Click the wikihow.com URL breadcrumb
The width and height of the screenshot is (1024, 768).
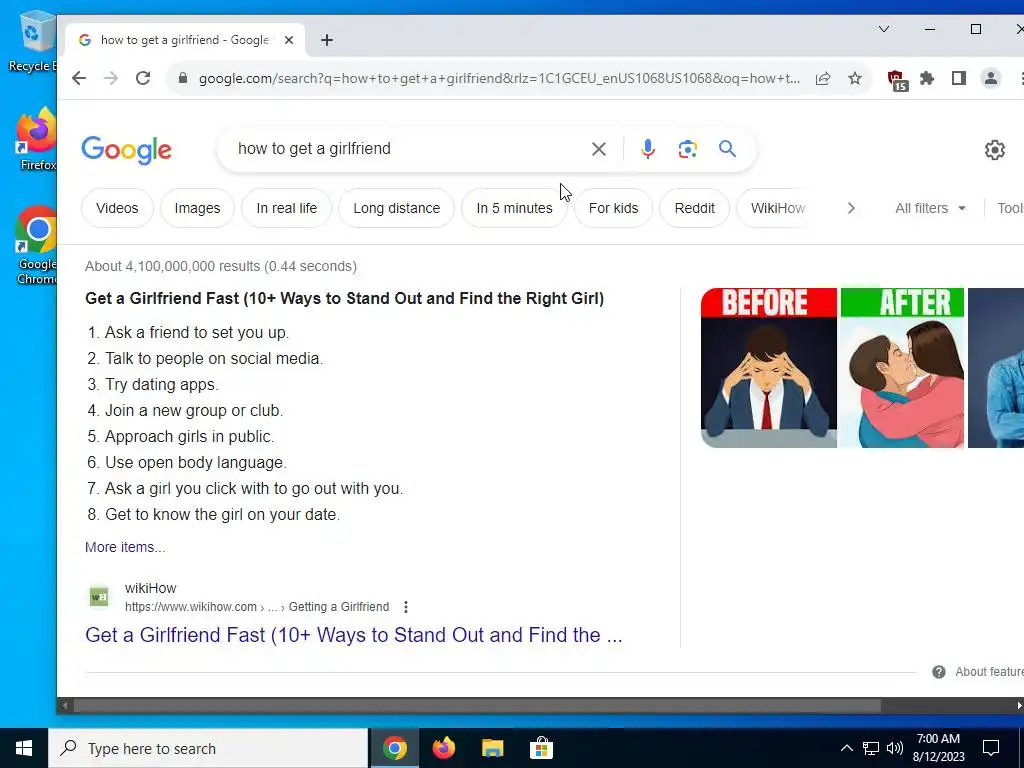pos(257,607)
